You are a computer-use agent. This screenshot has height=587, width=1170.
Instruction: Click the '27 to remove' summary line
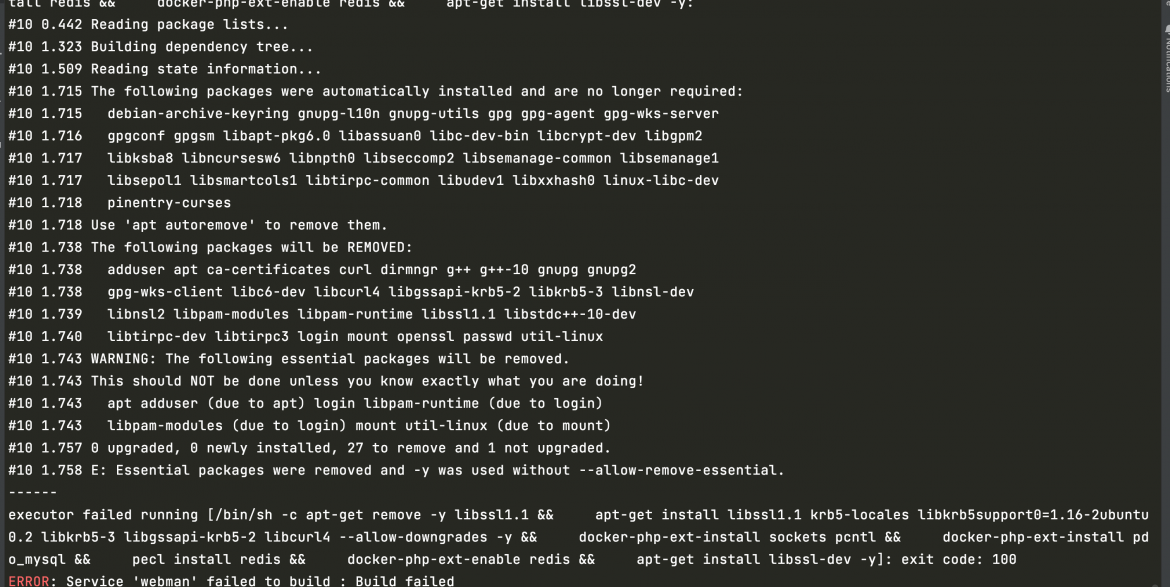[x=310, y=448]
